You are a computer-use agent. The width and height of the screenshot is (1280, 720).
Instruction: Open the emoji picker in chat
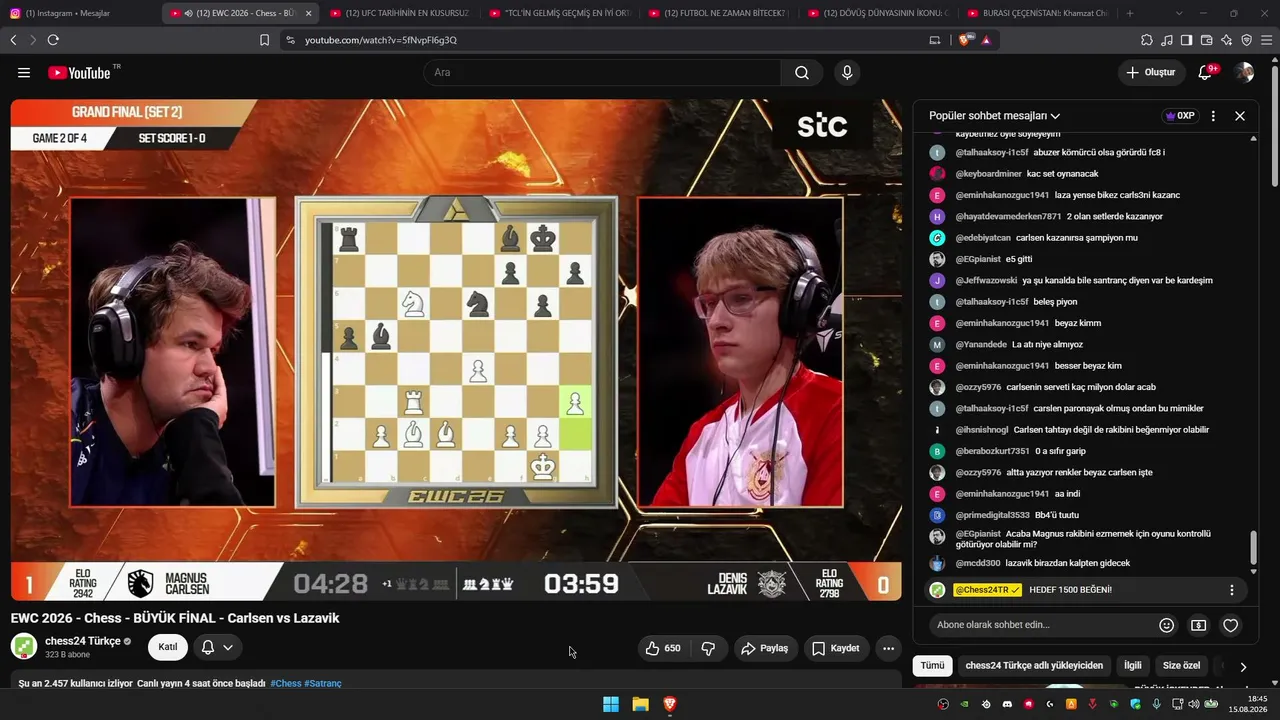pyautogui.click(x=1166, y=625)
